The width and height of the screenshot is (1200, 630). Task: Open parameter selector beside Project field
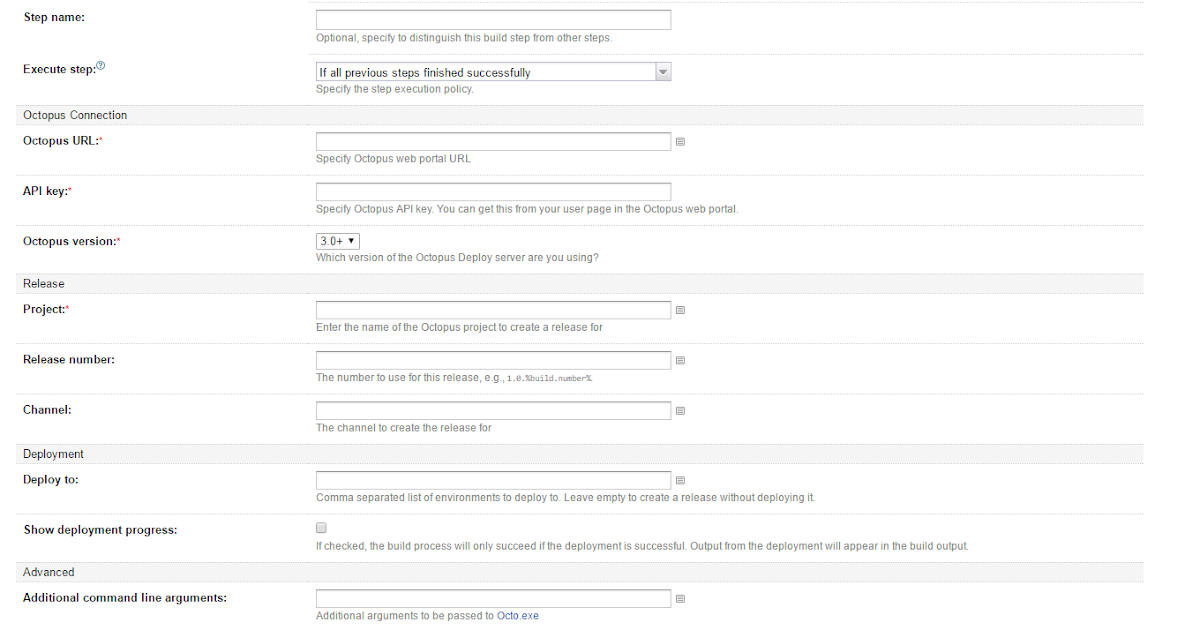pos(680,310)
